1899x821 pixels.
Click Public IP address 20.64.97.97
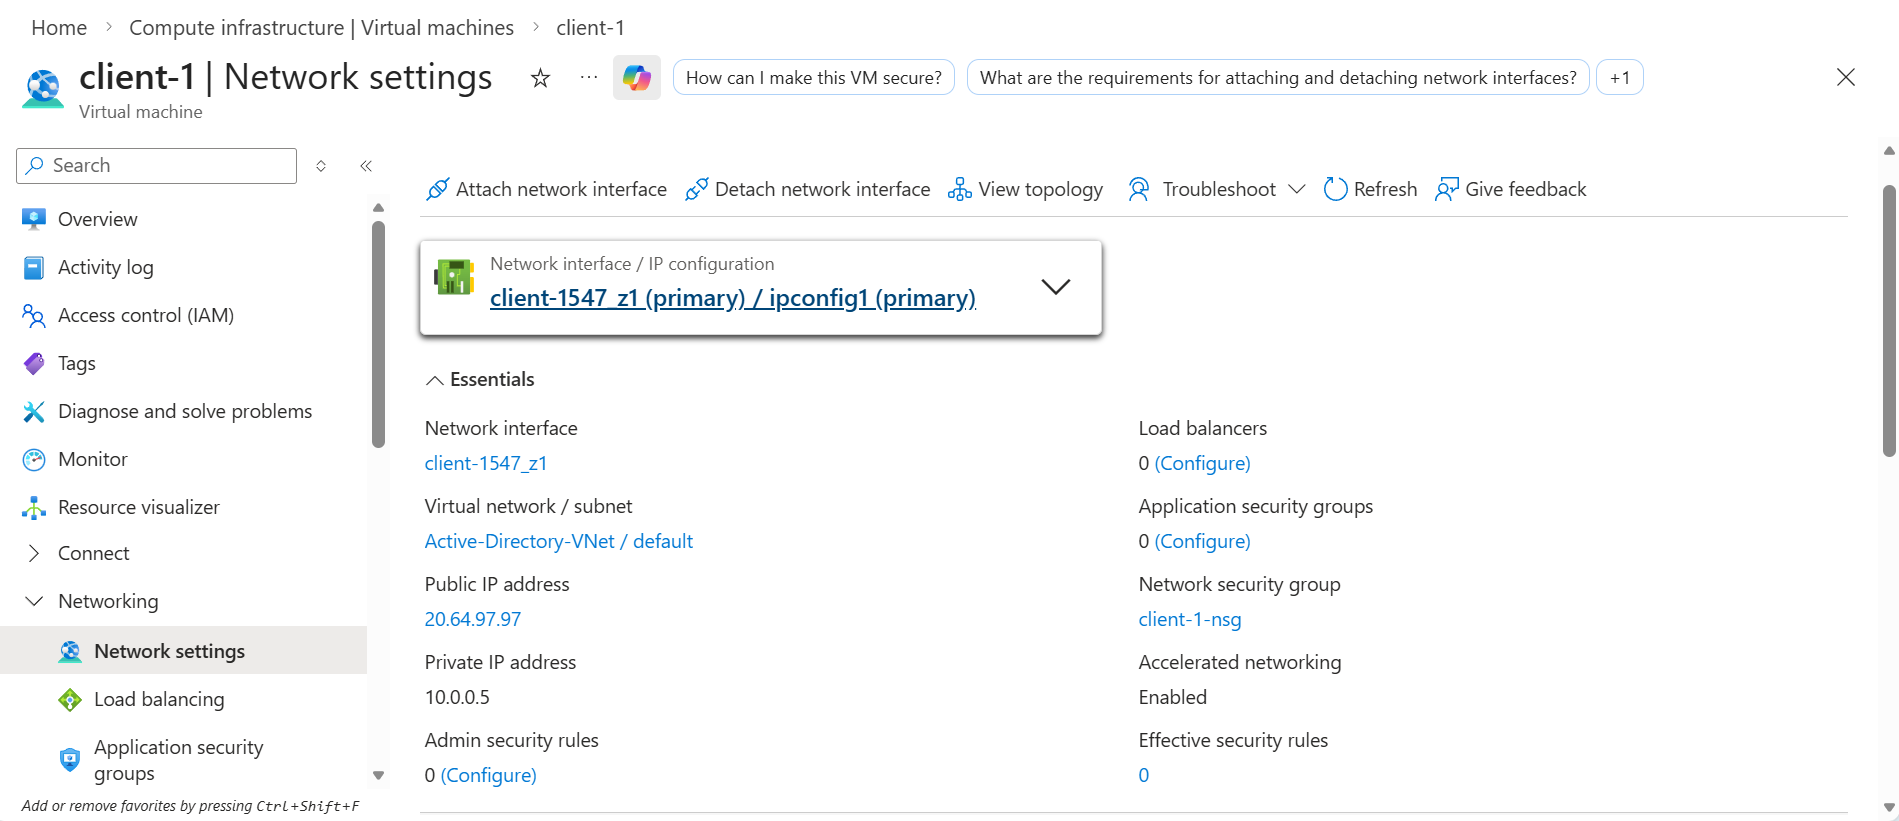pos(472,619)
